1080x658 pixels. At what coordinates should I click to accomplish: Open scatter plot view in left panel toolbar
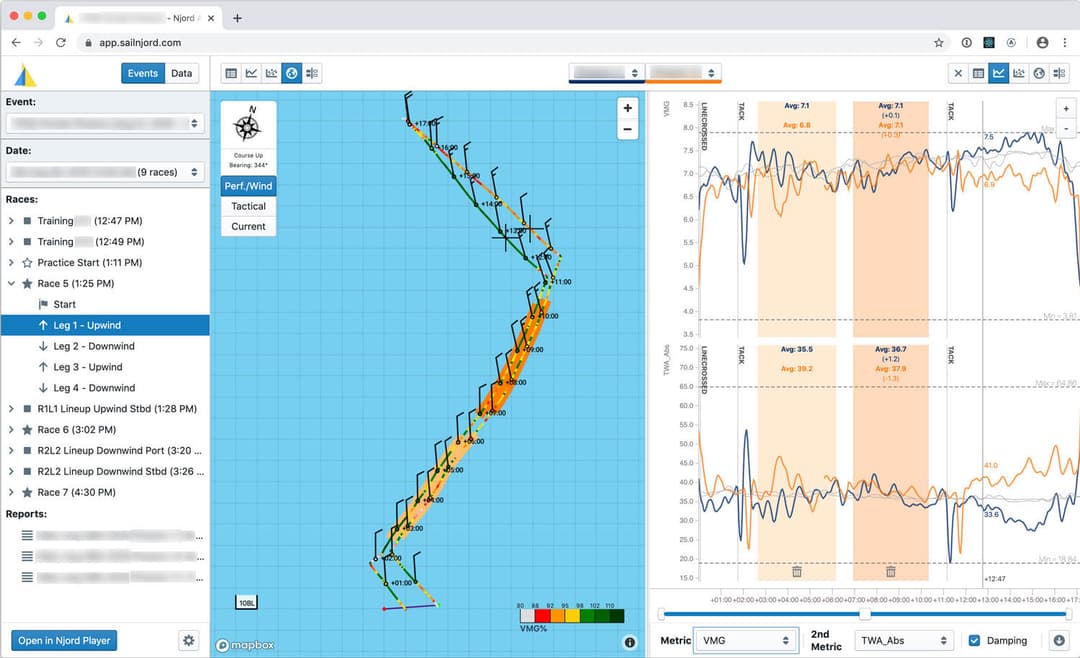click(x=271, y=73)
